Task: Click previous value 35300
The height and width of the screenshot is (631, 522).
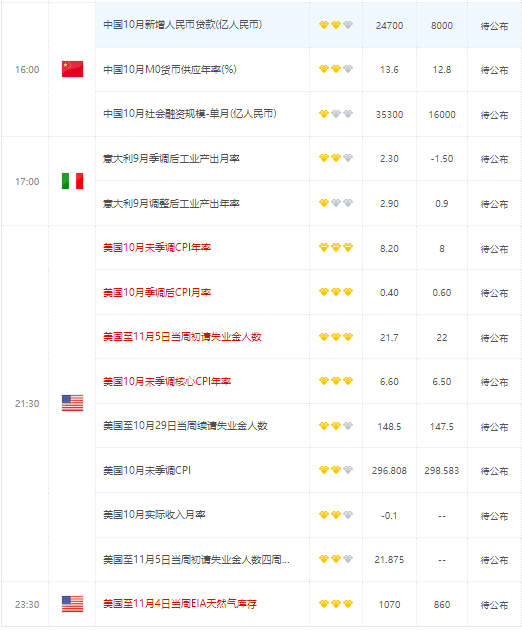Action: [x=389, y=115]
